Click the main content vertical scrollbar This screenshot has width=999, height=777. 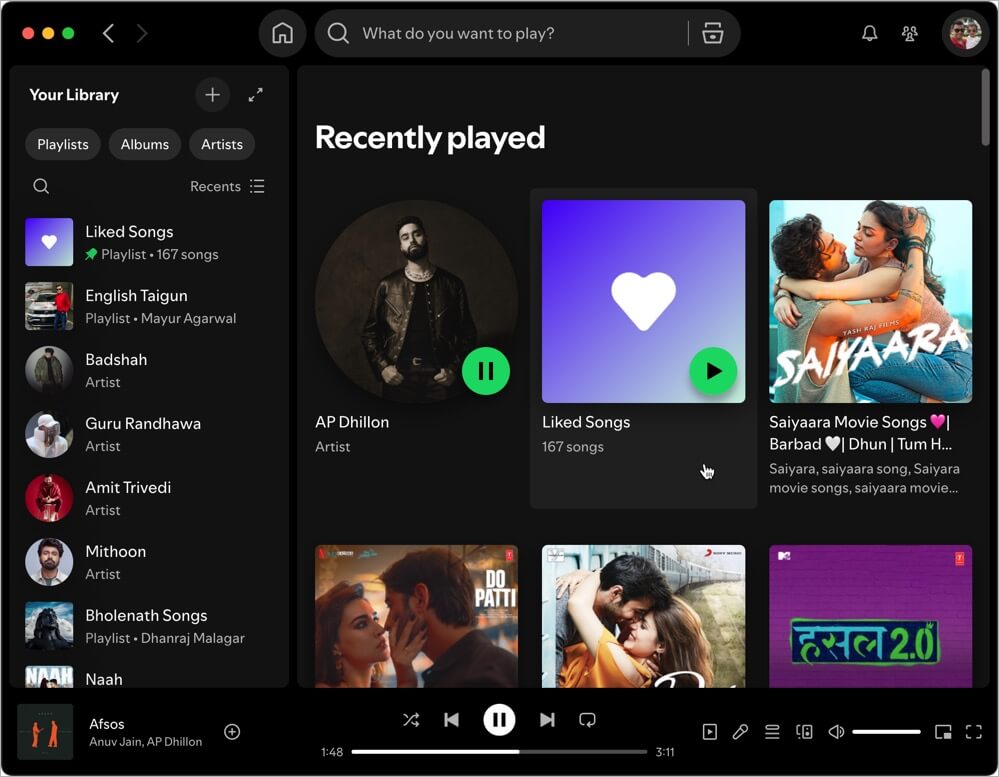[985, 107]
